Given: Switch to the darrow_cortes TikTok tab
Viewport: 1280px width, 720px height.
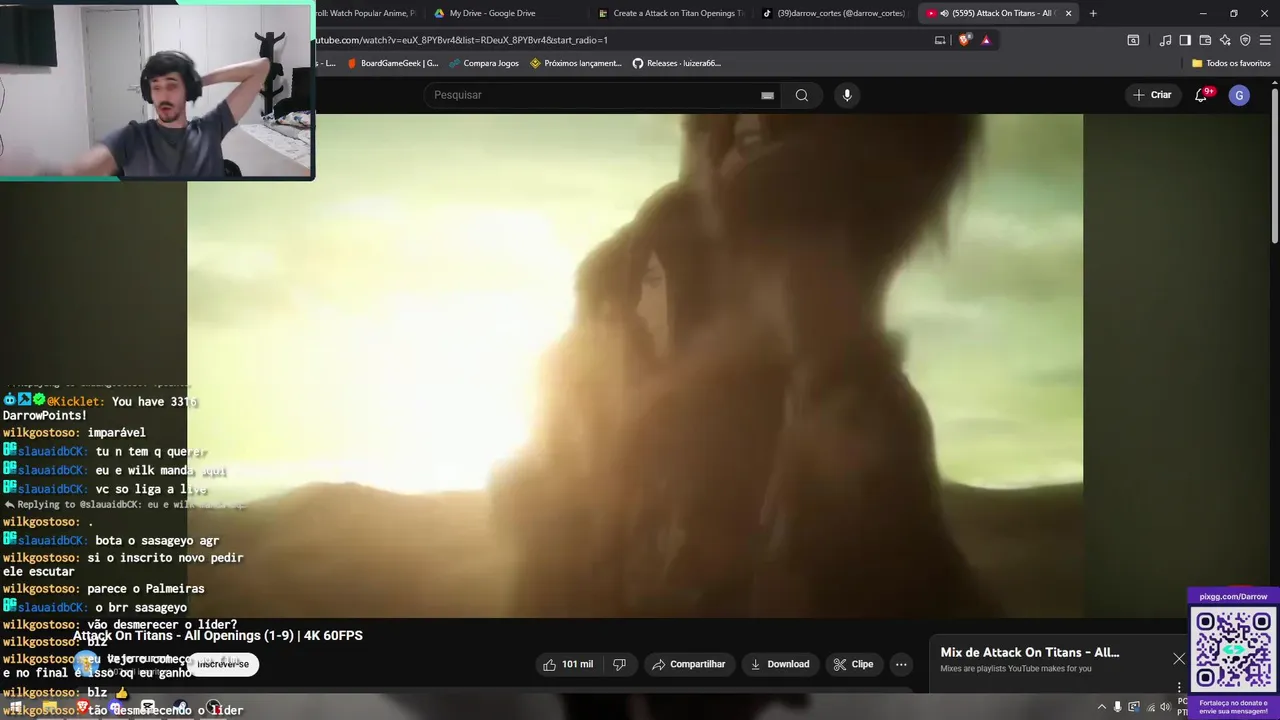Looking at the screenshot, I should 834,13.
